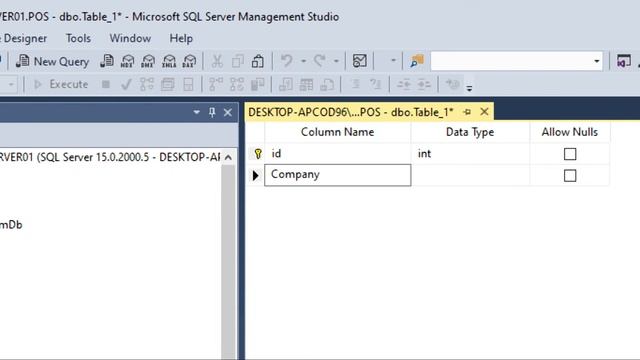Screen dimensions: 640x360
Task: Click the Redo arrow icon
Action: point(319,61)
